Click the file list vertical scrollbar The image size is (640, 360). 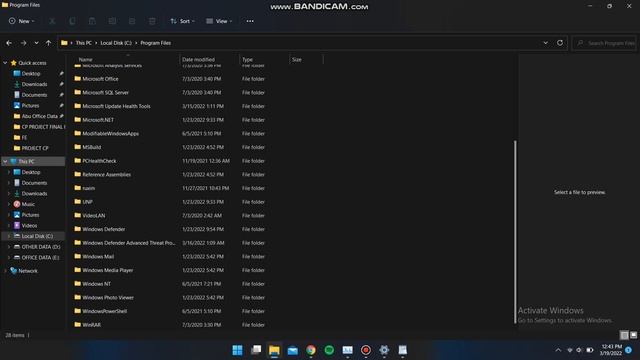(516, 231)
